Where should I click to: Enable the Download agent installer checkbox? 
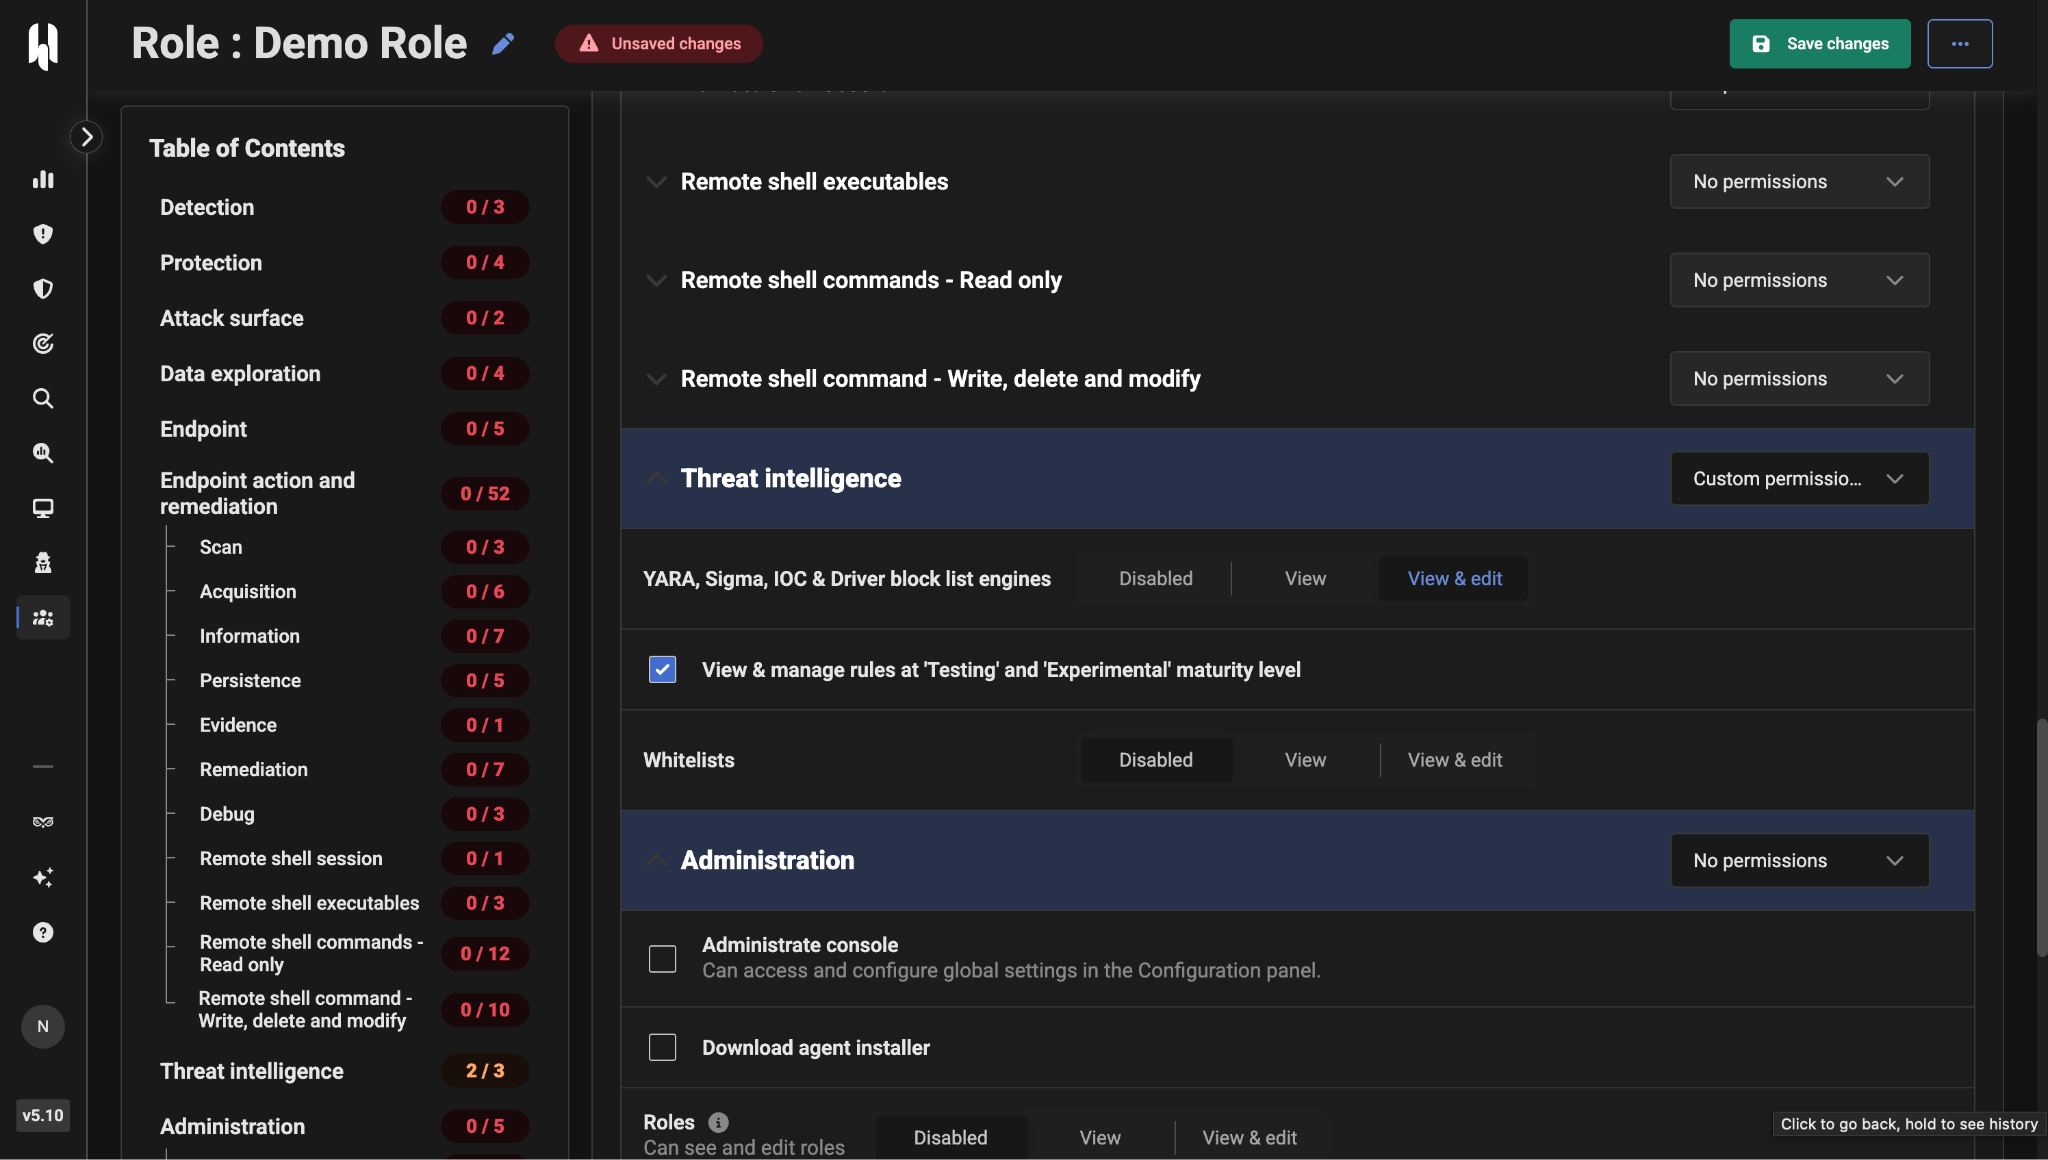click(662, 1047)
